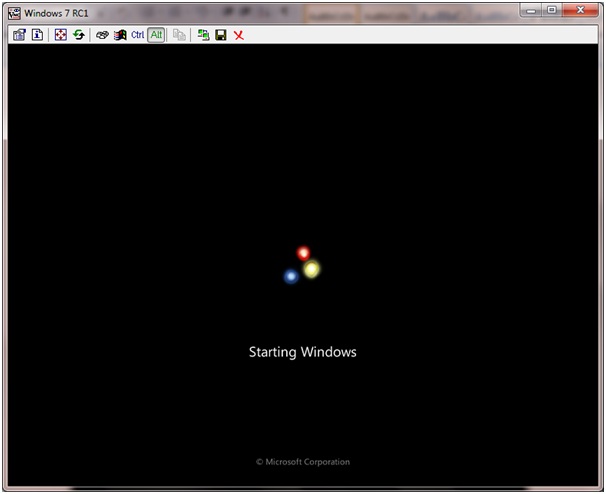Open the connection options icon

(19, 35)
